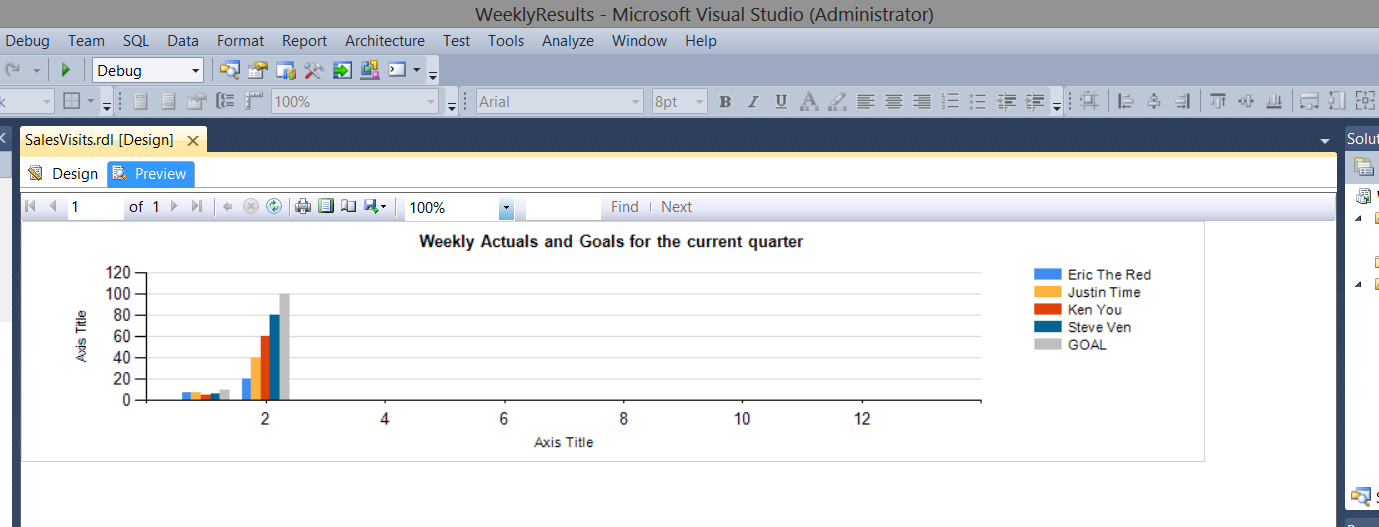Click the Find link
This screenshot has height=527, width=1379.
[x=624, y=207]
